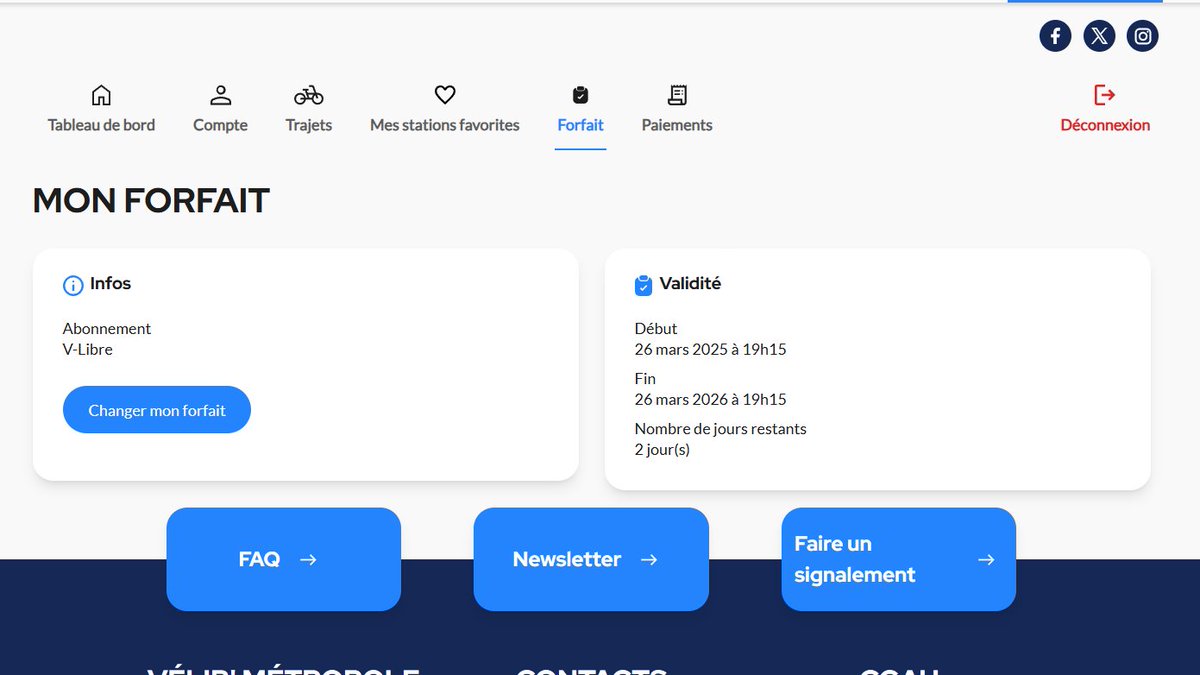Click the start date 26 mars 2025 à 19h15
The width and height of the screenshot is (1200, 675).
coord(711,350)
